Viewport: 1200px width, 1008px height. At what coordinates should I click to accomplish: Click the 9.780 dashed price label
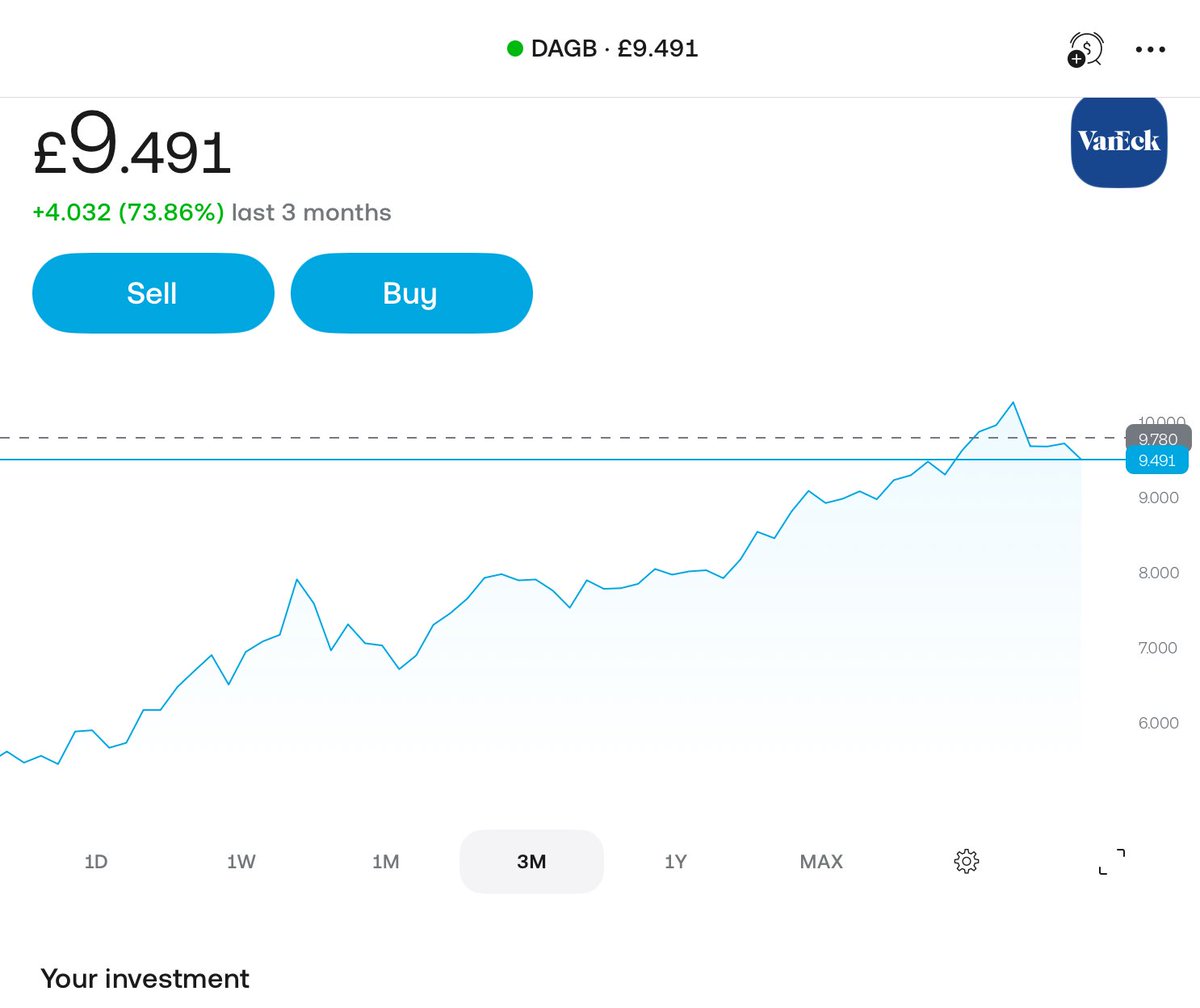tap(1158, 438)
